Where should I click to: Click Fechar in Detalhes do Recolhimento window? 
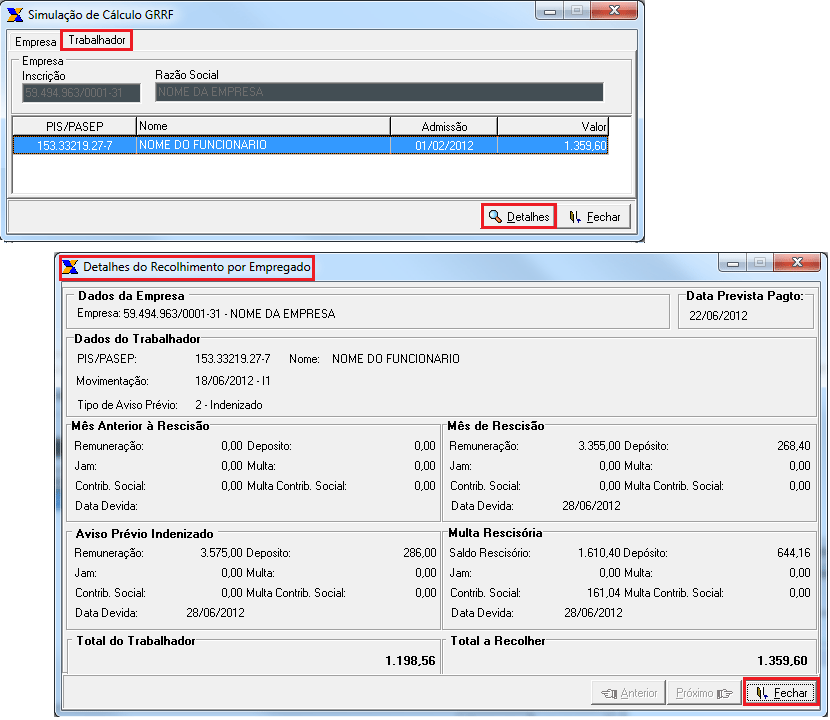(781, 692)
